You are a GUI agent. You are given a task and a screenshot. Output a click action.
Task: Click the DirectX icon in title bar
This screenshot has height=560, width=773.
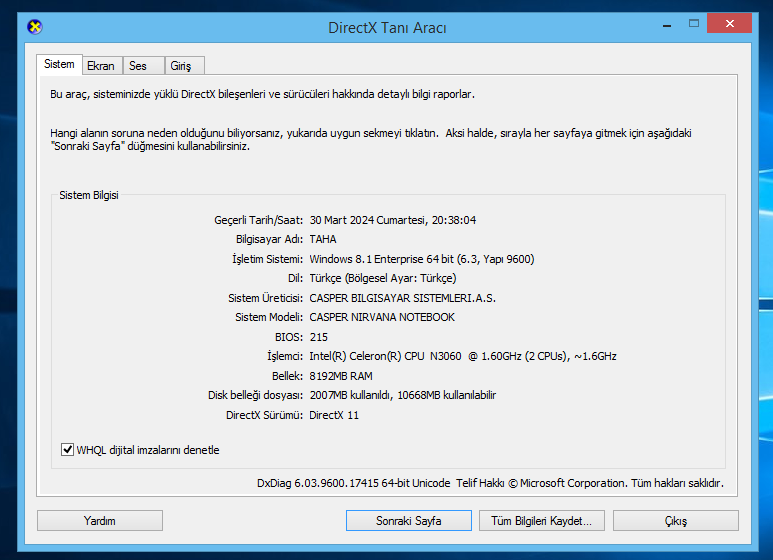tap(35, 27)
